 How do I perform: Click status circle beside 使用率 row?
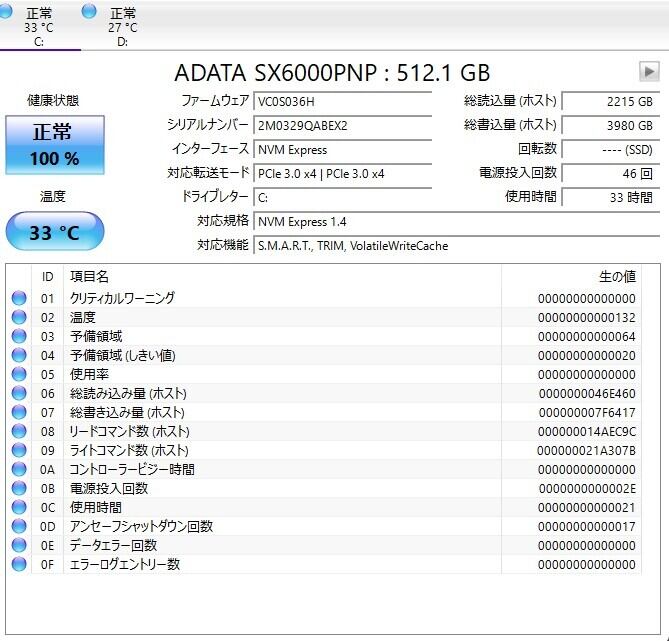[19, 374]
